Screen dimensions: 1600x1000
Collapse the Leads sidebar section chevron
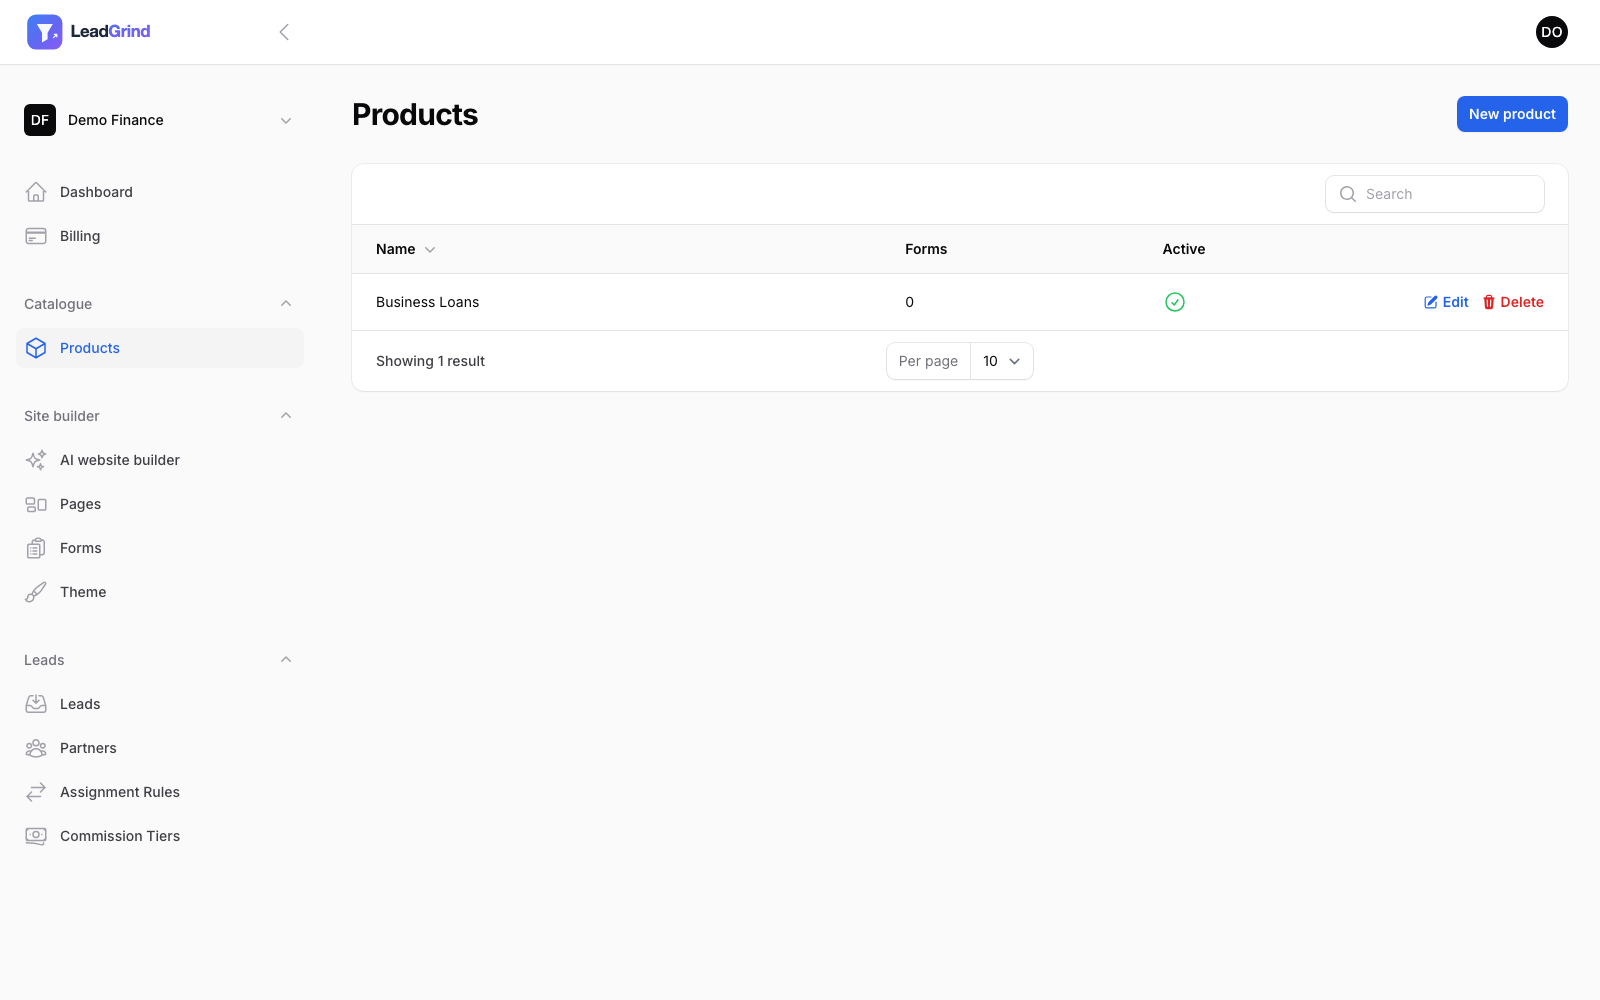pyautogui.click(x=286, y=660)
